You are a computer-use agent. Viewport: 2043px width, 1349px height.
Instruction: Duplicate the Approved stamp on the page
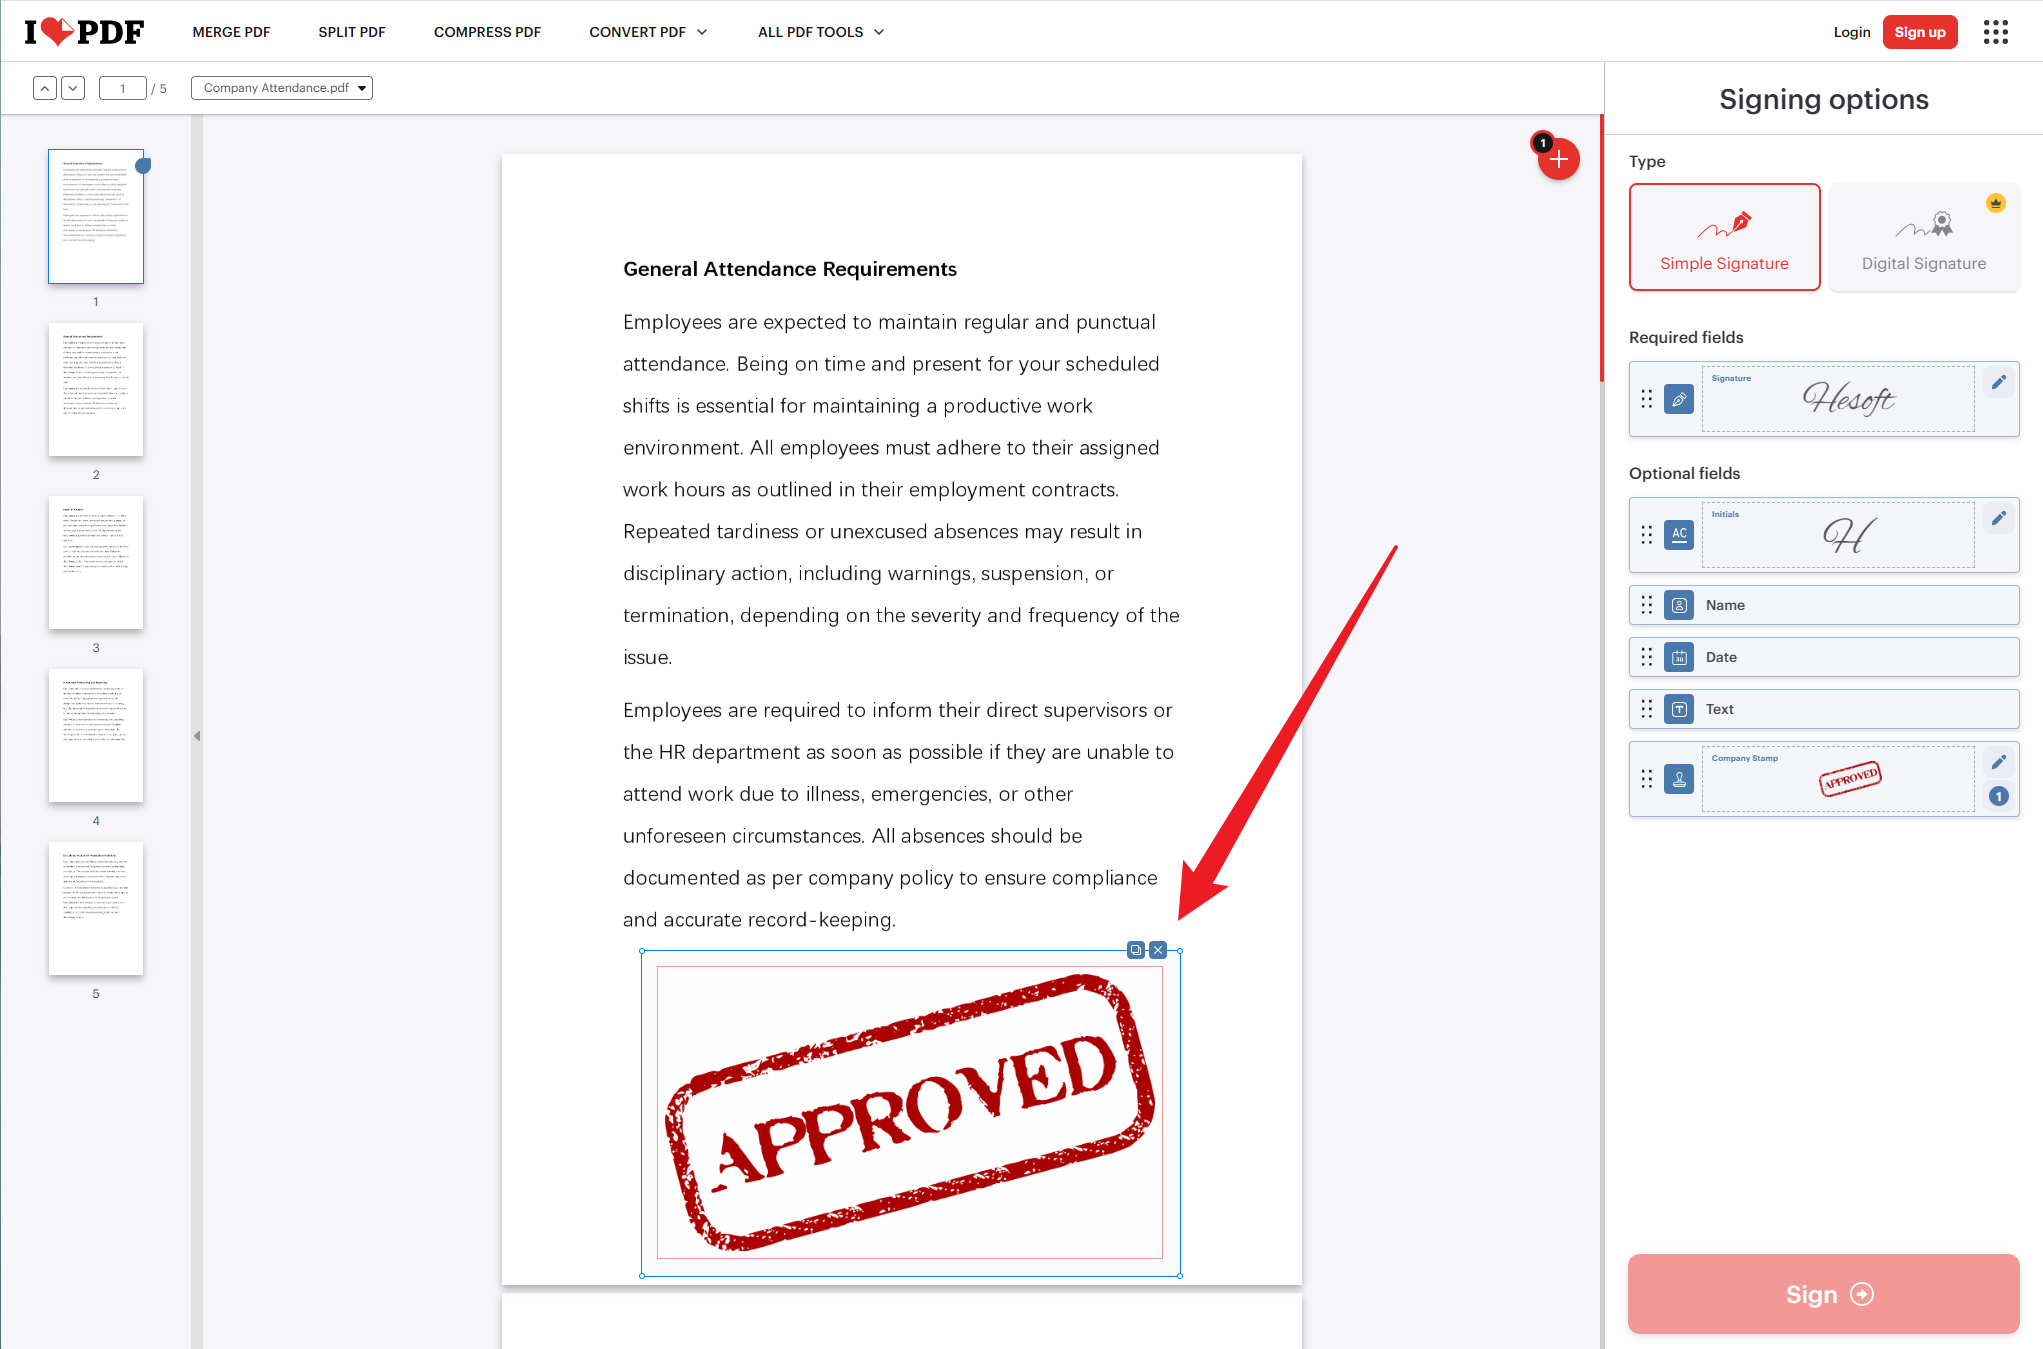click(x=1135, y=950)
